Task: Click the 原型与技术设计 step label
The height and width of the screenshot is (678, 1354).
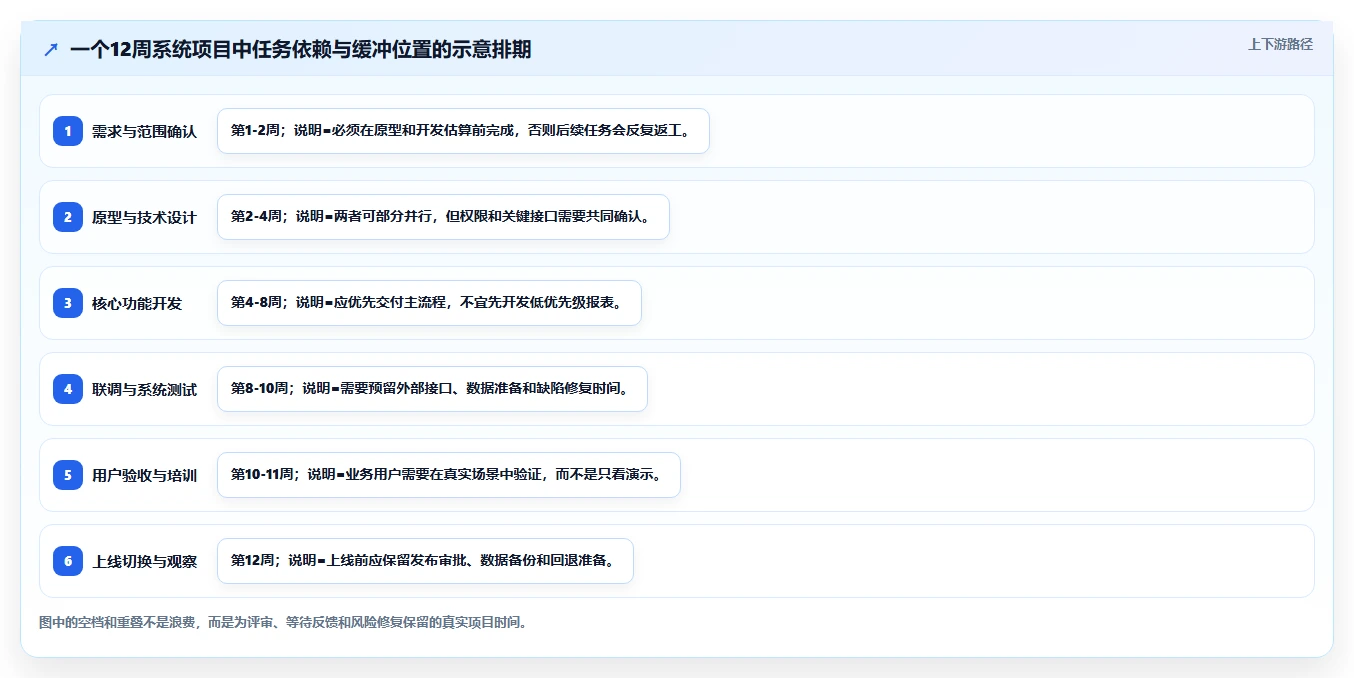Action: (144, 217)
